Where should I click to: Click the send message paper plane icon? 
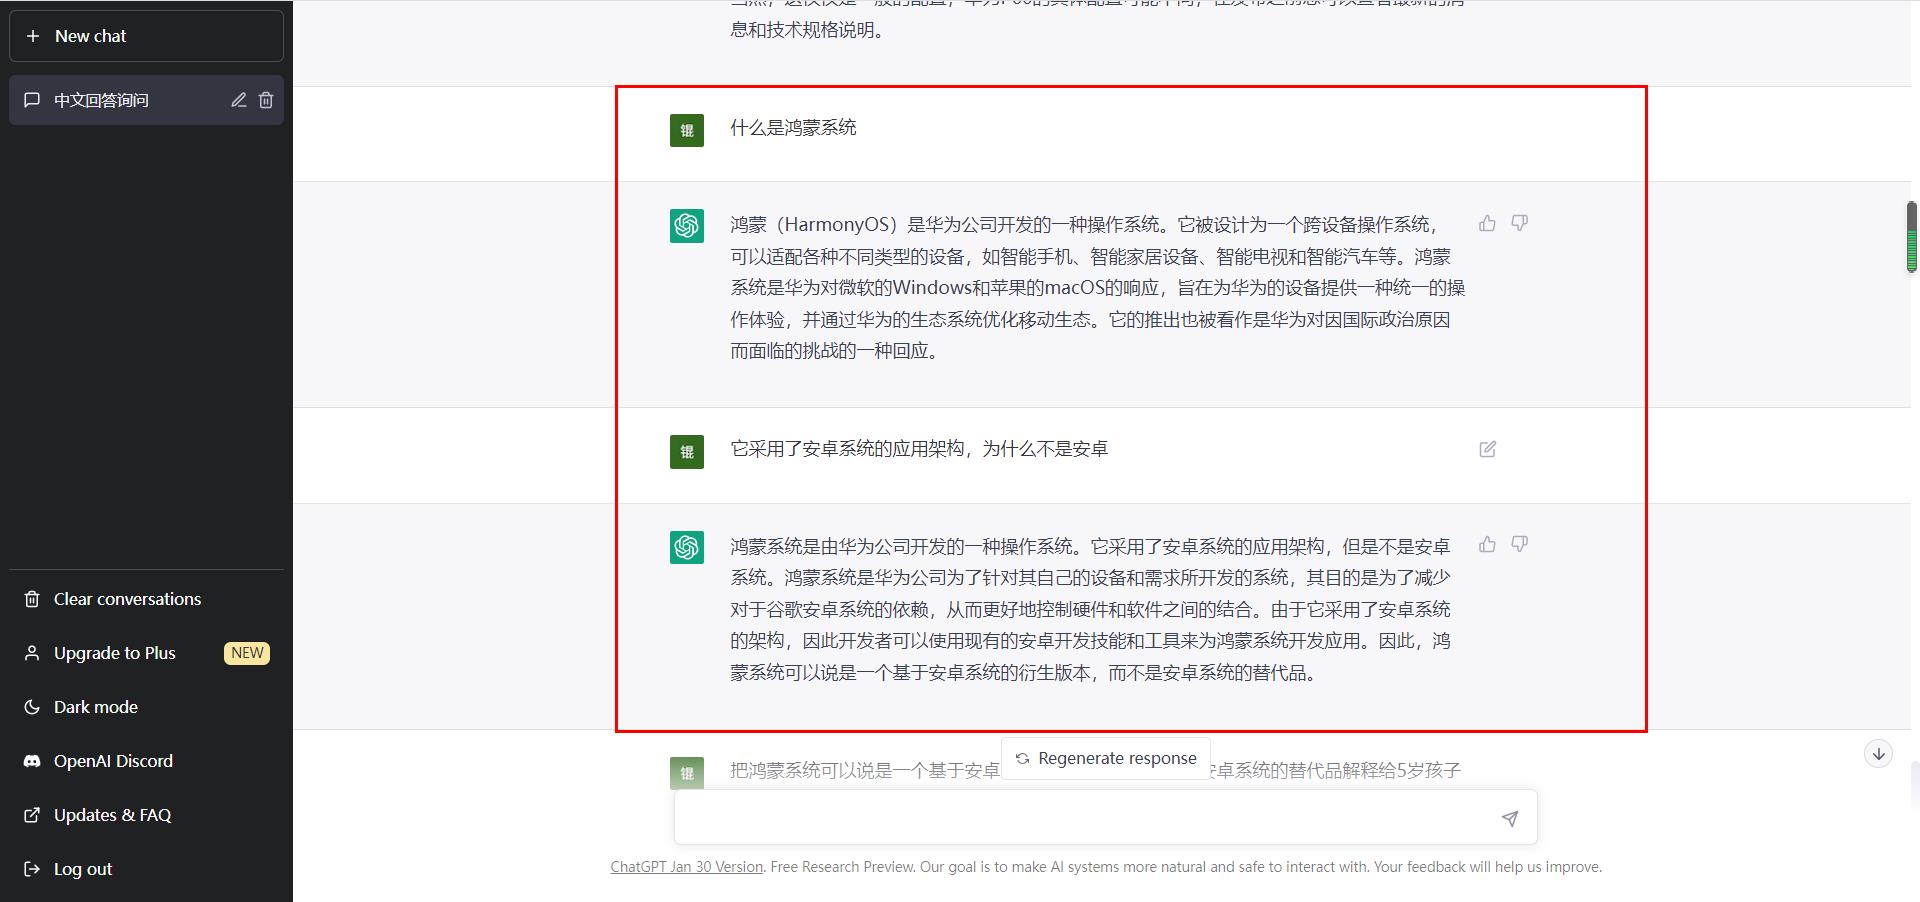[x=1509, y=817]
